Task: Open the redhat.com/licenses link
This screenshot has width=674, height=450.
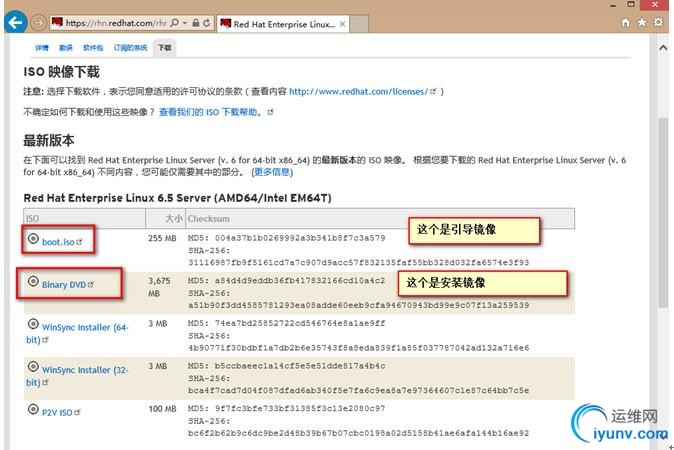Action: coord(359,92)
